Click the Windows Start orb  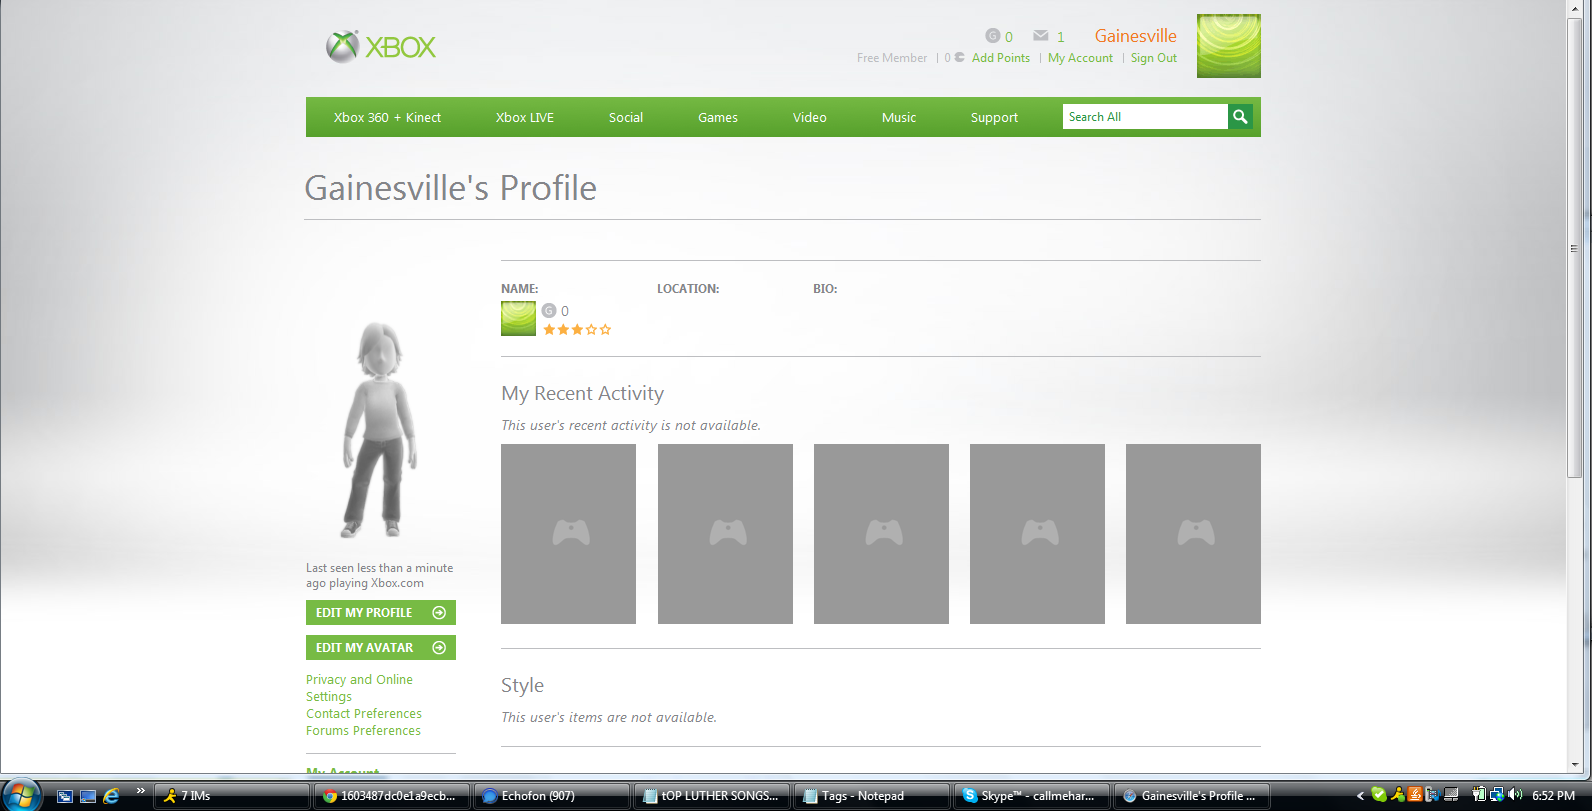pos(20,795)
